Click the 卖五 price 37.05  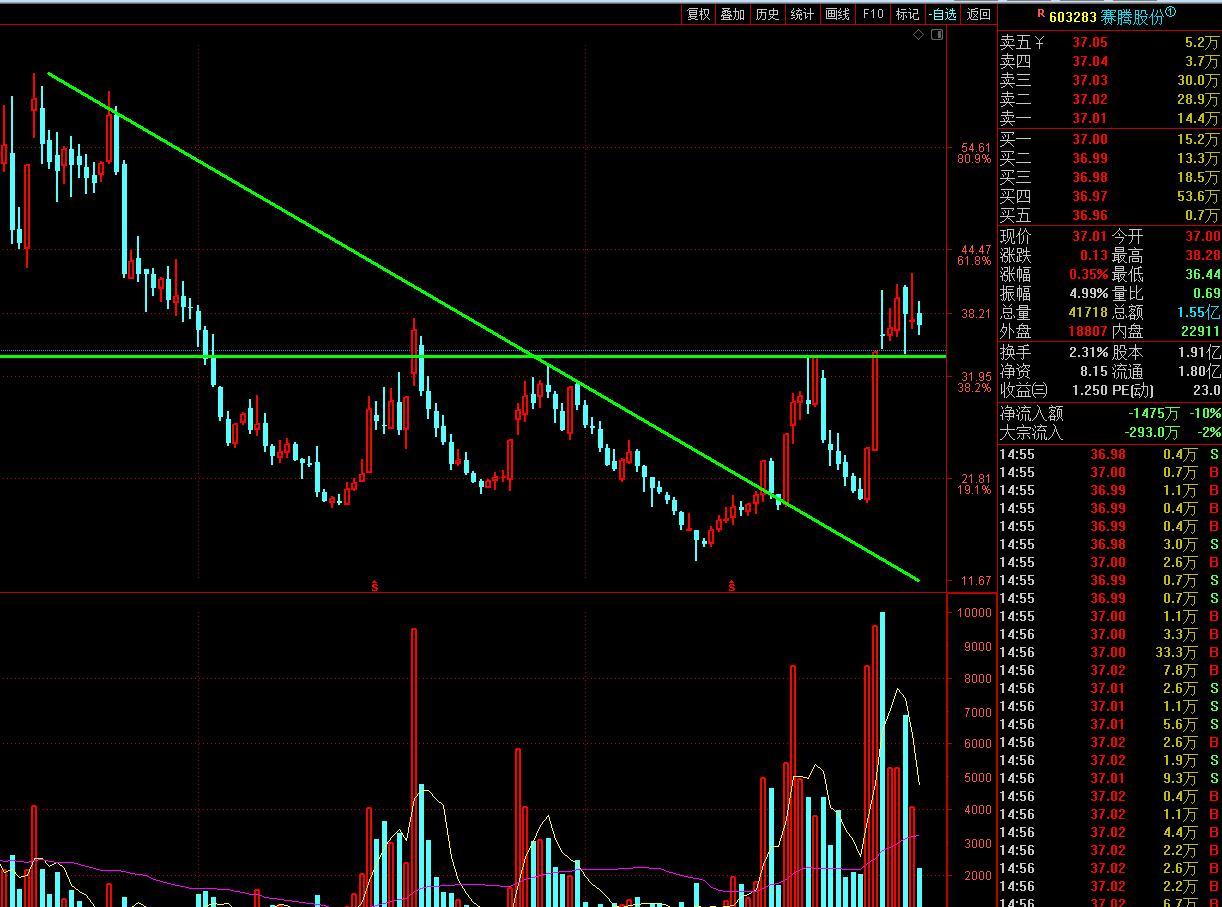click(x=1090, y=42)
